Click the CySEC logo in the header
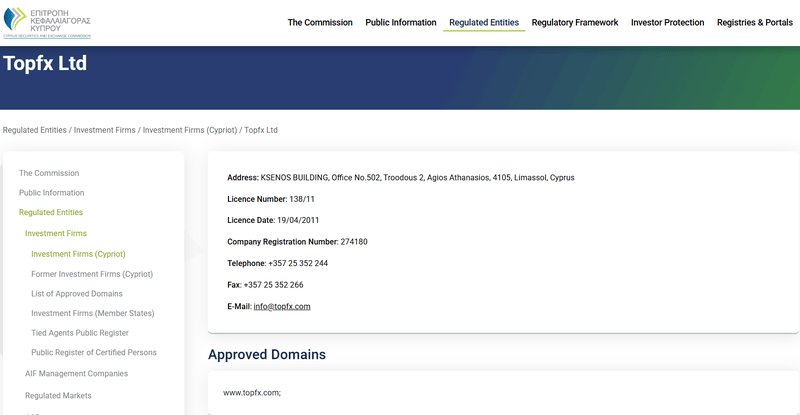 click(x=47, y=22)
